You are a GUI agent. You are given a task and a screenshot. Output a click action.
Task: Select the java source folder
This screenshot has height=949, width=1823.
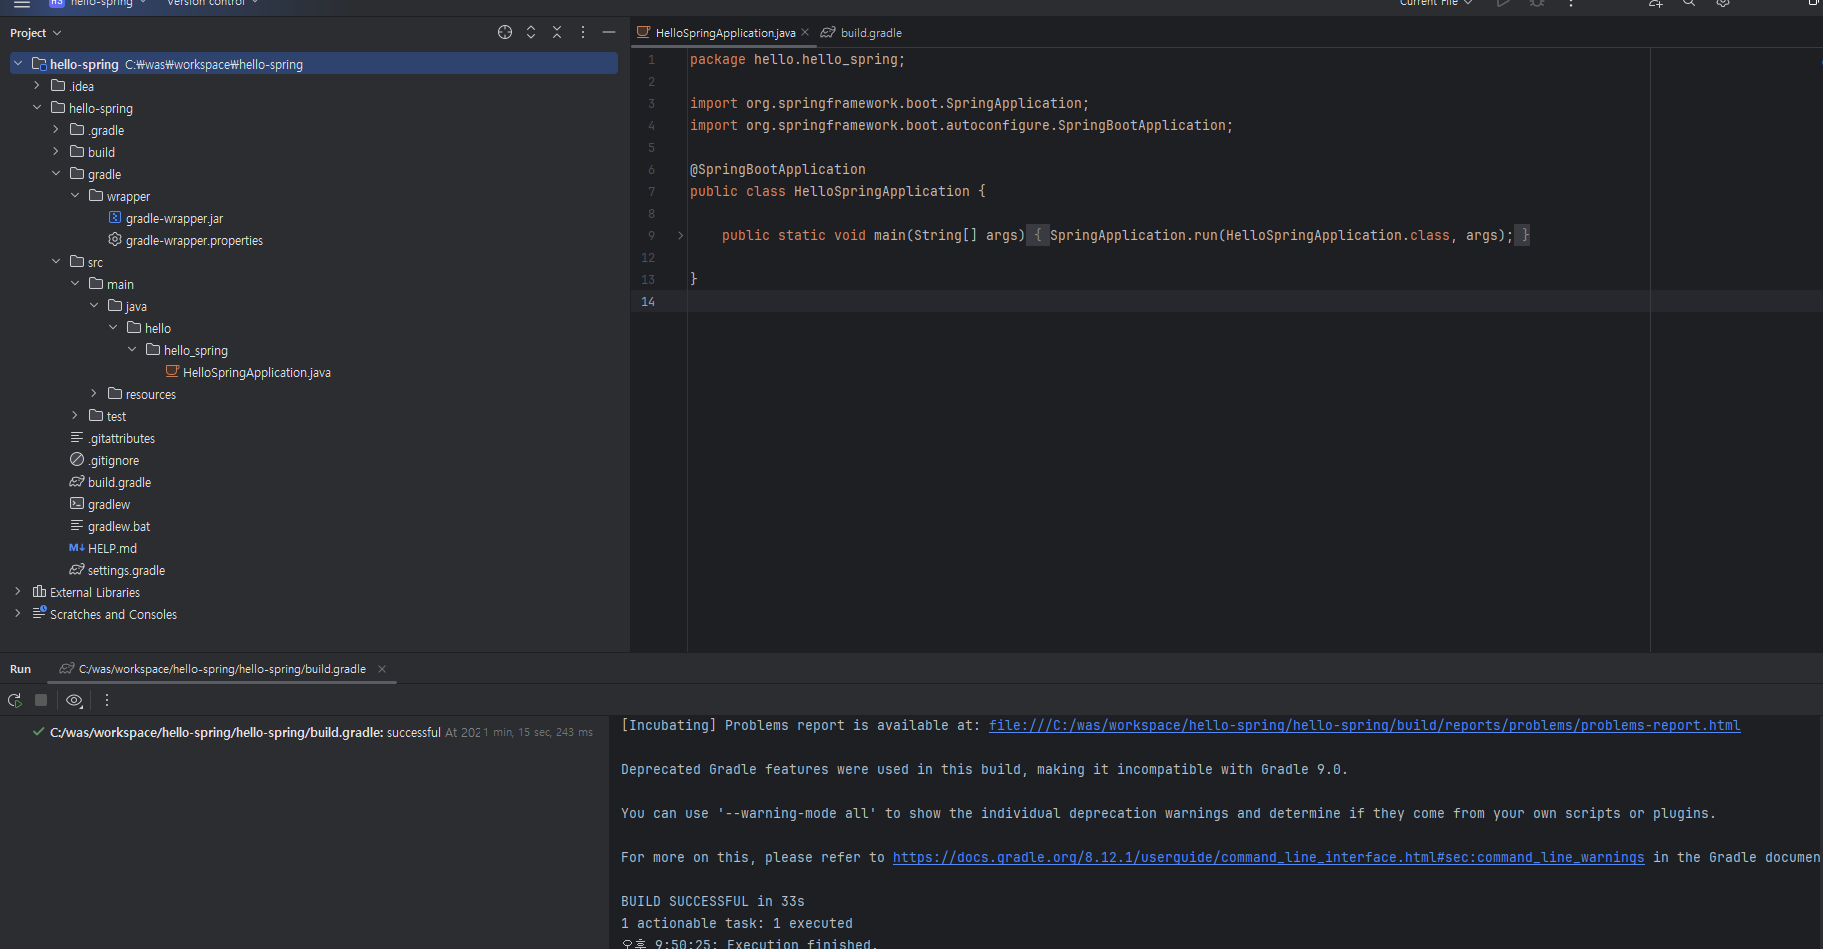pyautogui.click(x=136, y=306)
